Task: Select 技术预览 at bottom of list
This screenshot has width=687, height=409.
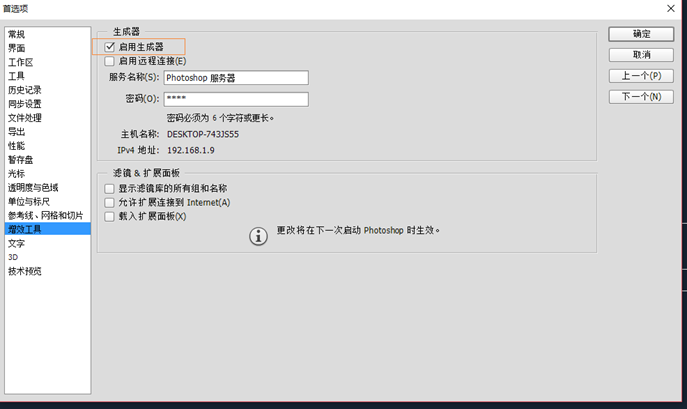Action: 25,271
